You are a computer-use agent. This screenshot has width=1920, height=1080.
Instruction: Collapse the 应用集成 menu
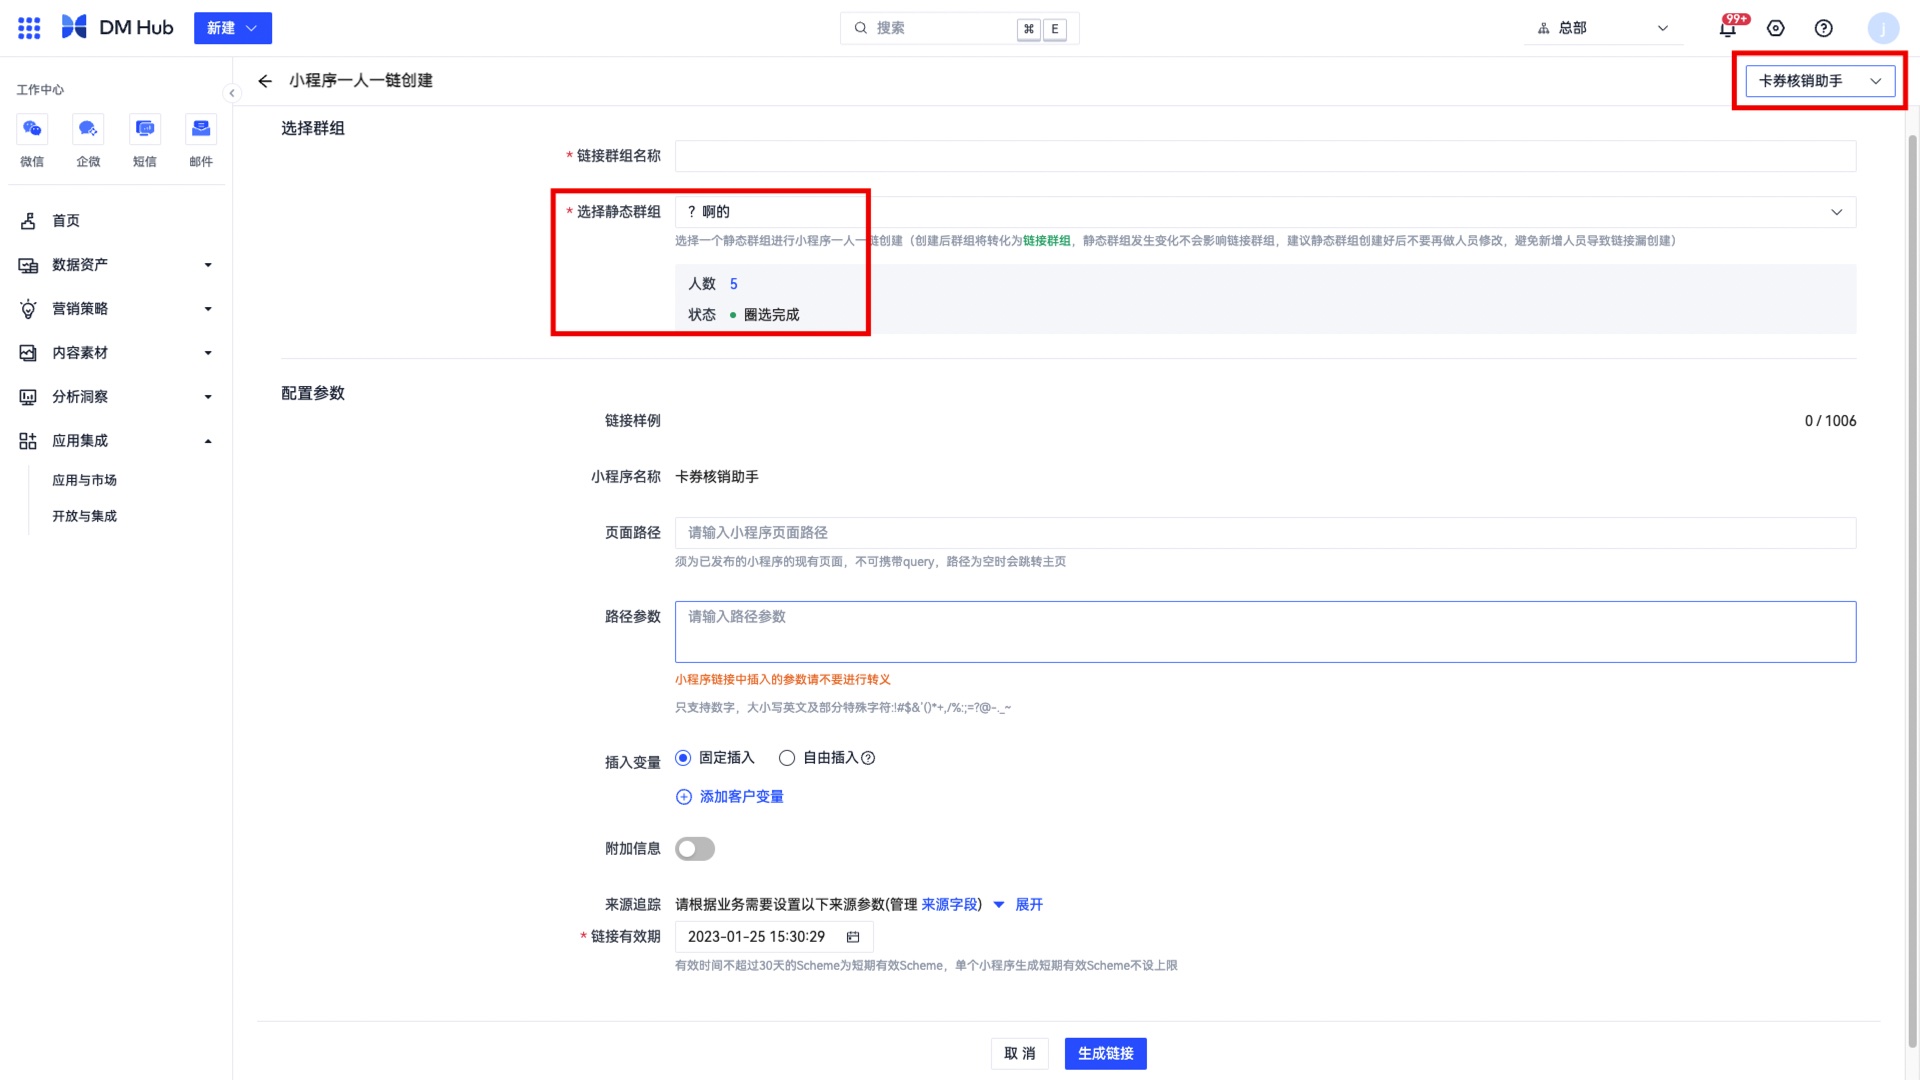click(116, 441)
